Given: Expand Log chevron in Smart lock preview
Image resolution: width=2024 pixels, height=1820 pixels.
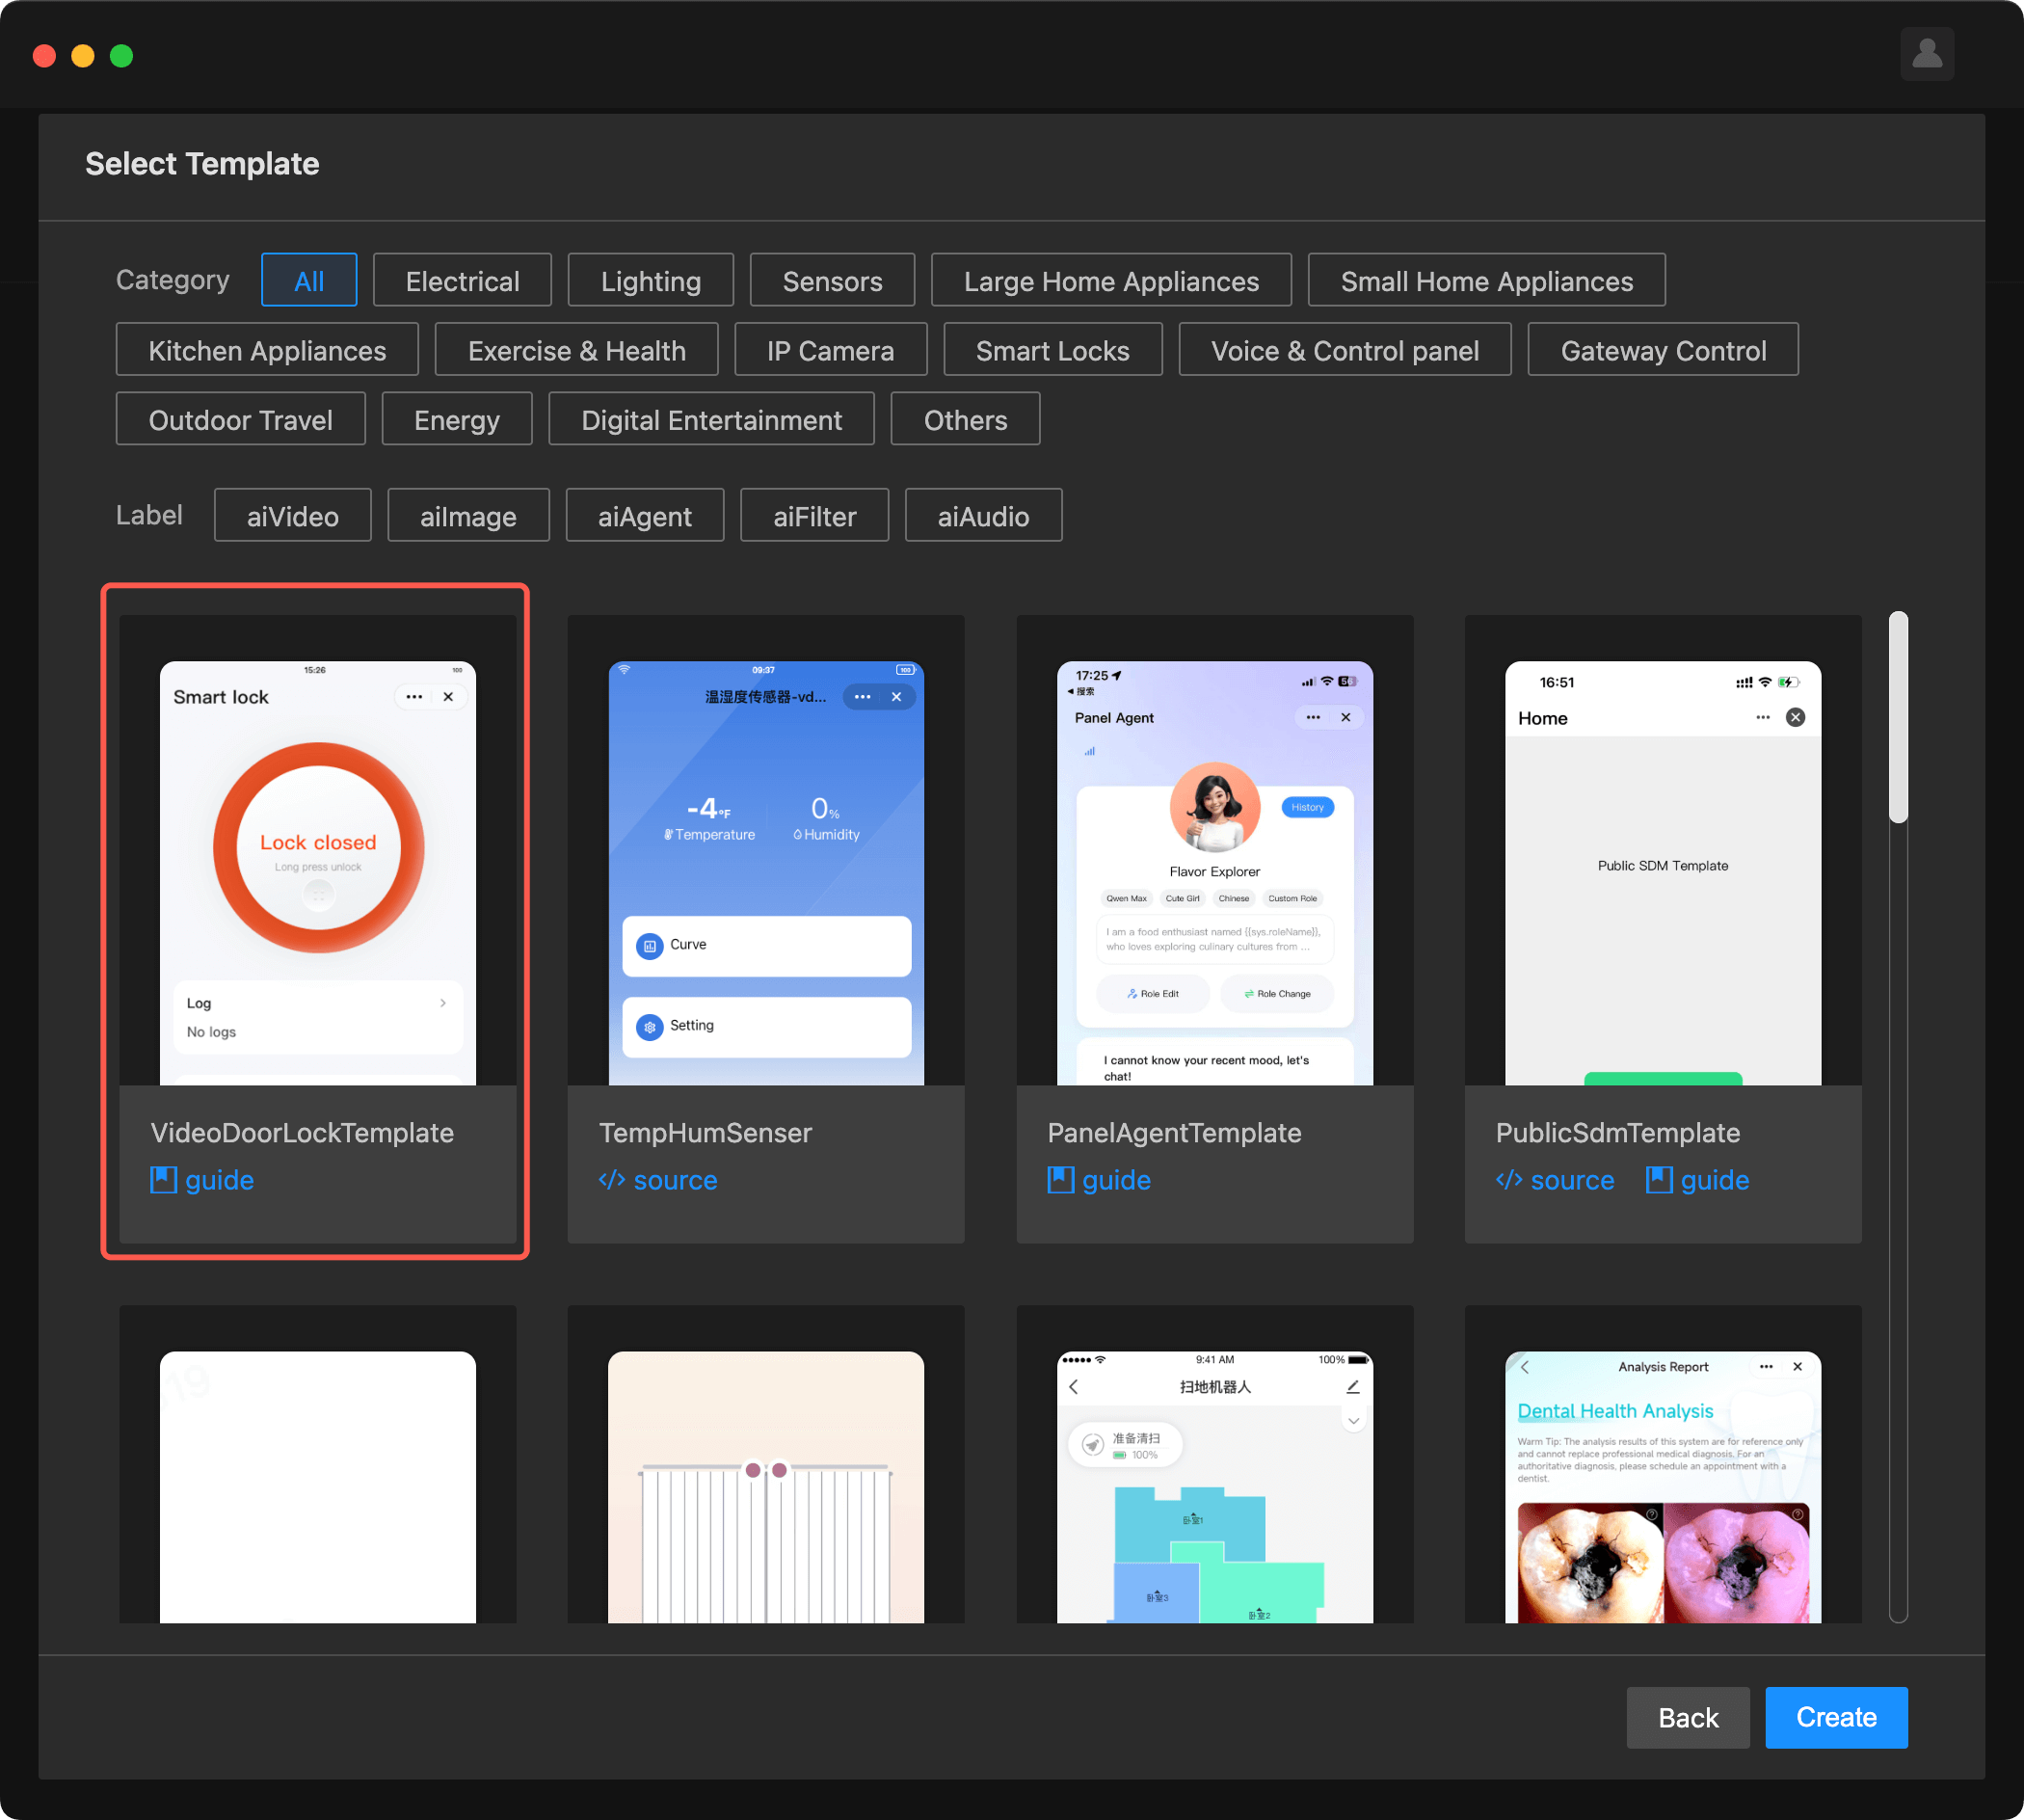Looking at the screenshot, I should point(443,1003).
